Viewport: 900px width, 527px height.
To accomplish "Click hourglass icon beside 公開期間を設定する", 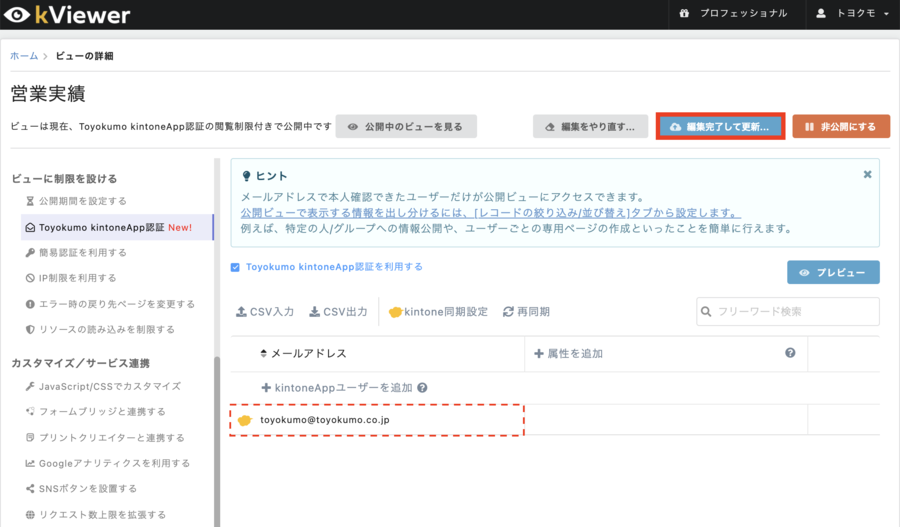I will 30,201.
